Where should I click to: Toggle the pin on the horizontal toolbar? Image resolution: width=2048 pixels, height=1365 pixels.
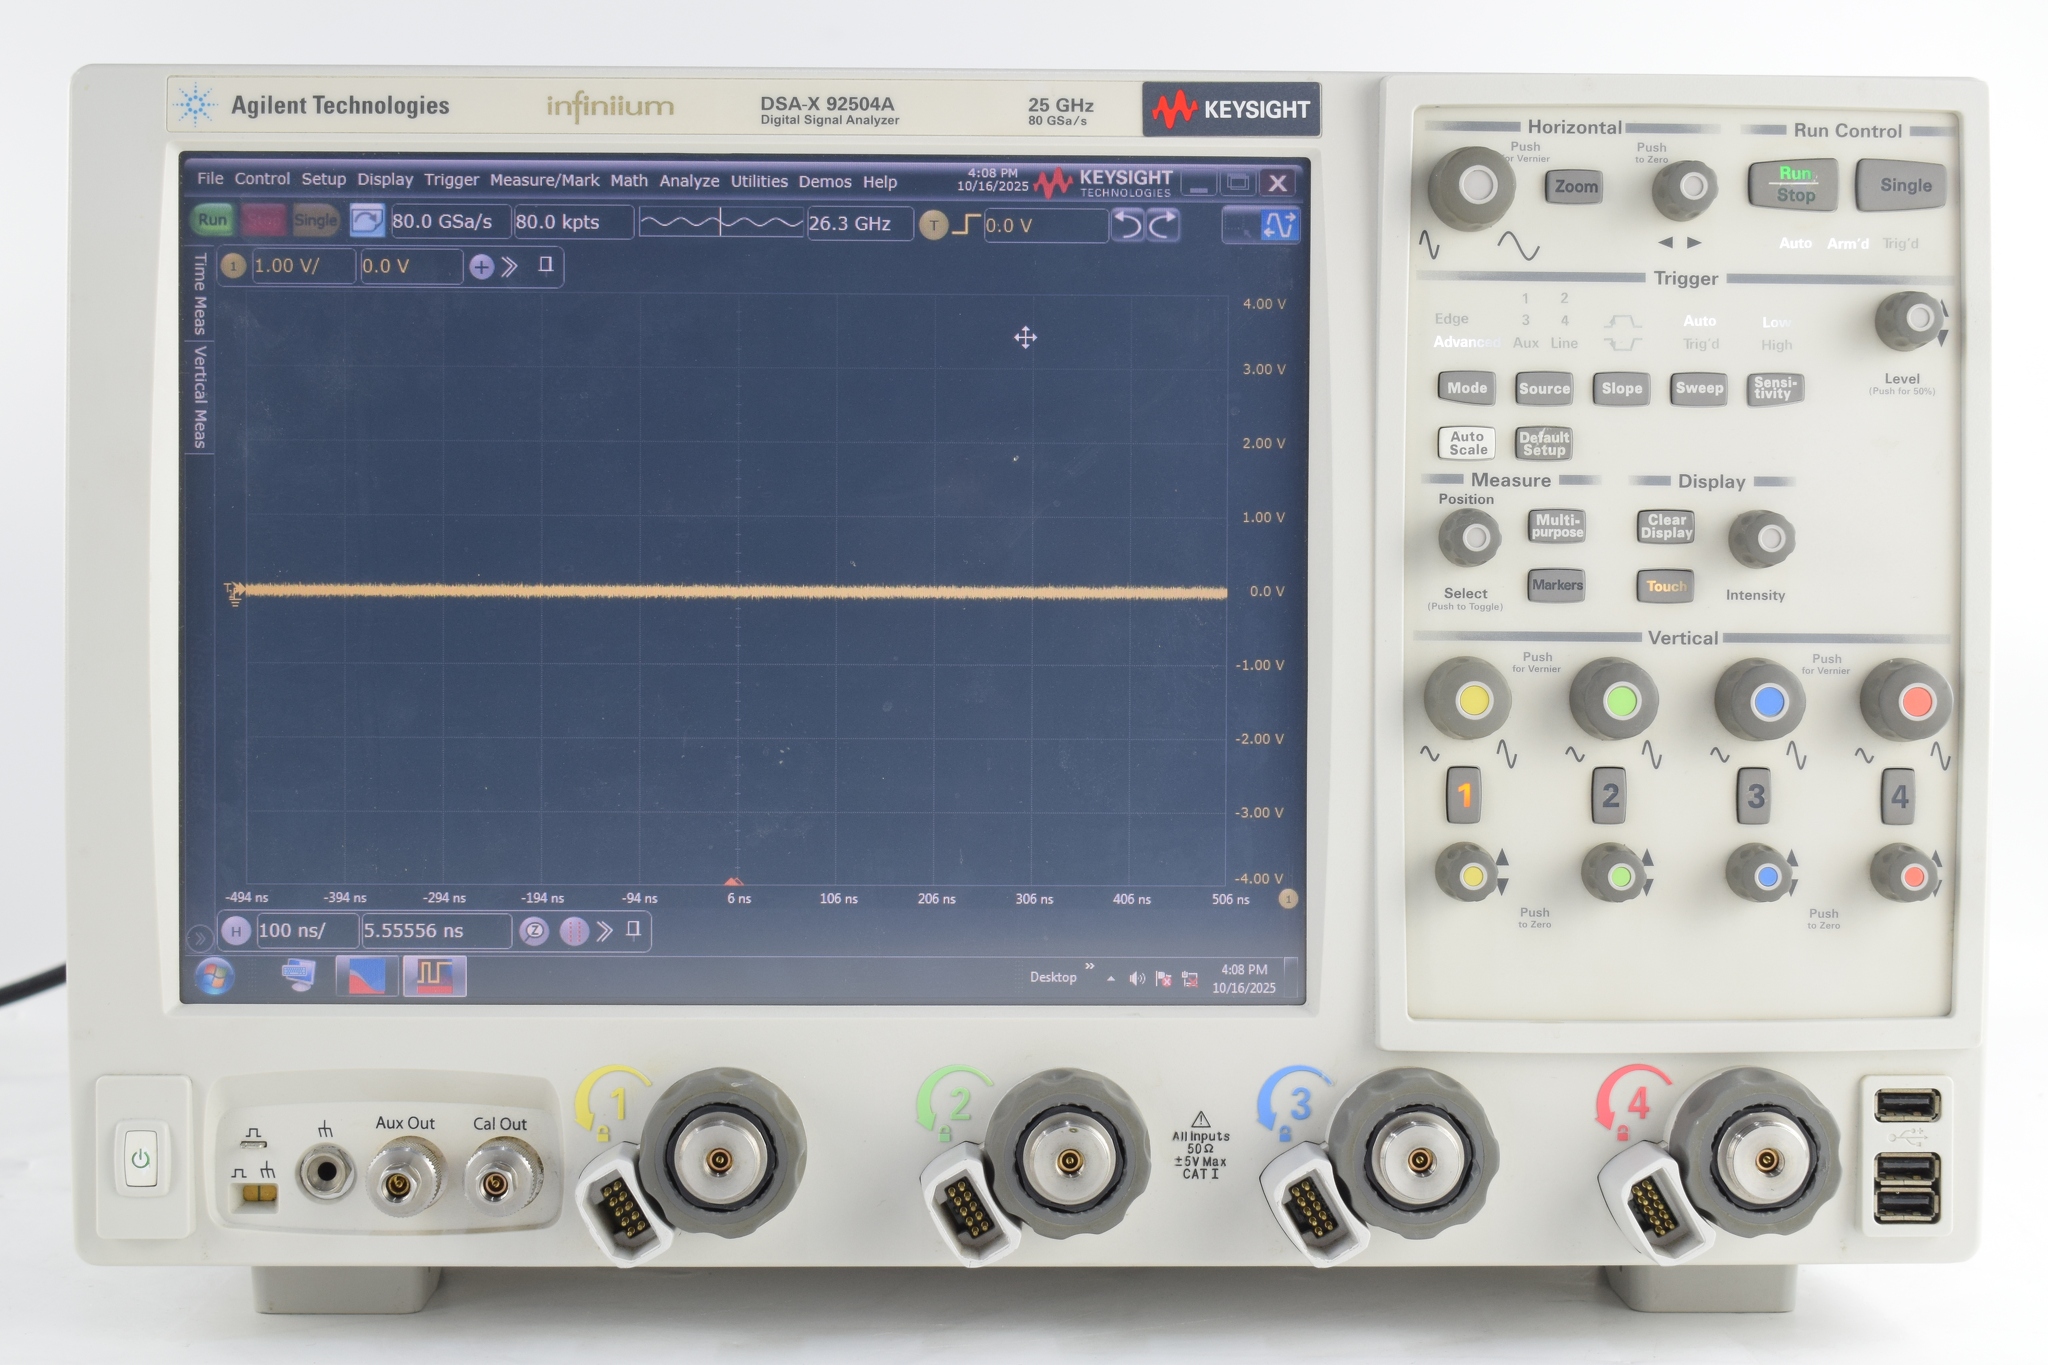point(633,930)
